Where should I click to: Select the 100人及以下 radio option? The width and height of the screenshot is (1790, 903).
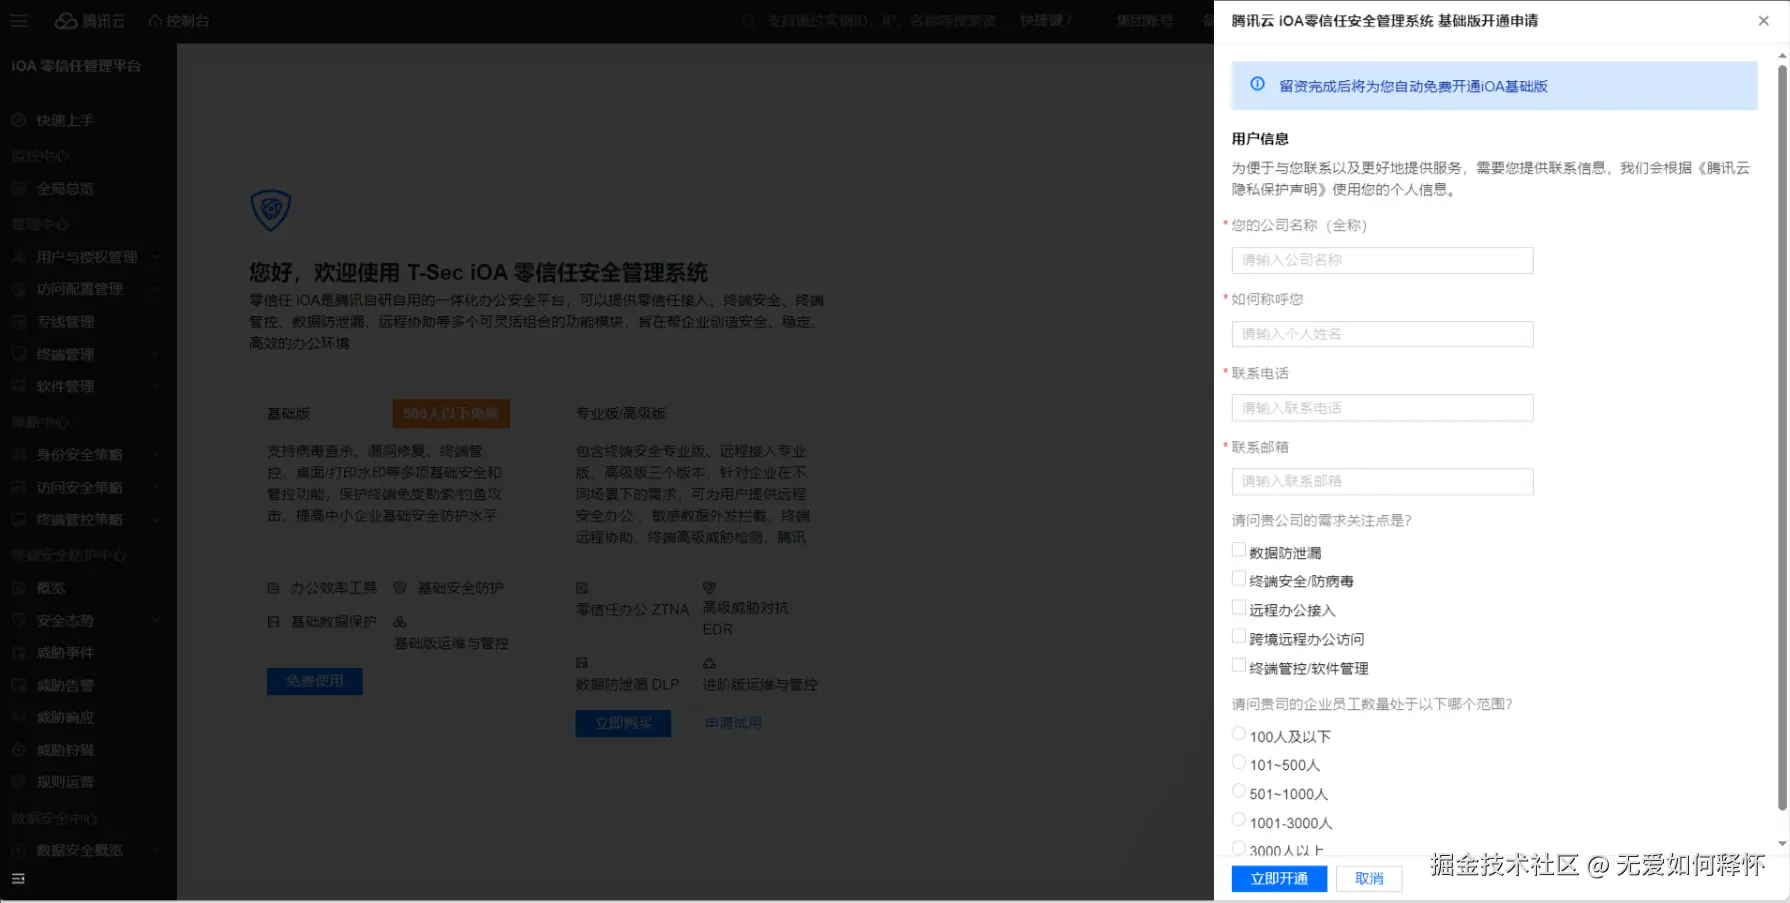click(x=1239, y=734)
